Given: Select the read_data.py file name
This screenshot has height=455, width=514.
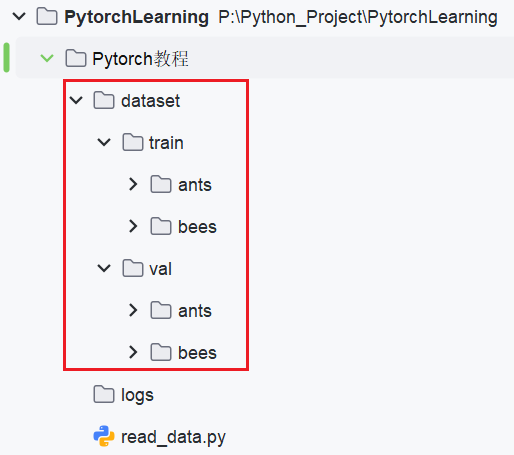Looking at the screenshot, I should tap(173, 437).
